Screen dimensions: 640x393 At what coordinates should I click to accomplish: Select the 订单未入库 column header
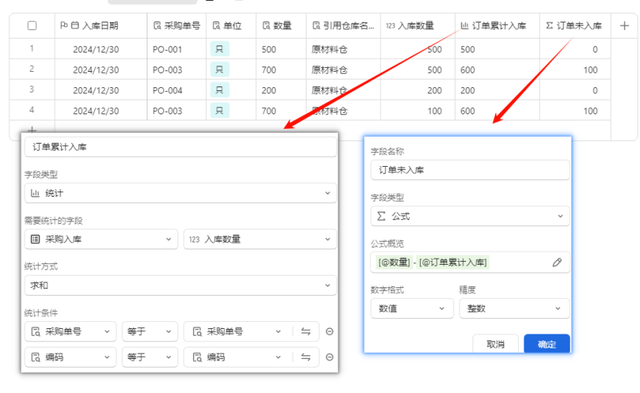575,26
